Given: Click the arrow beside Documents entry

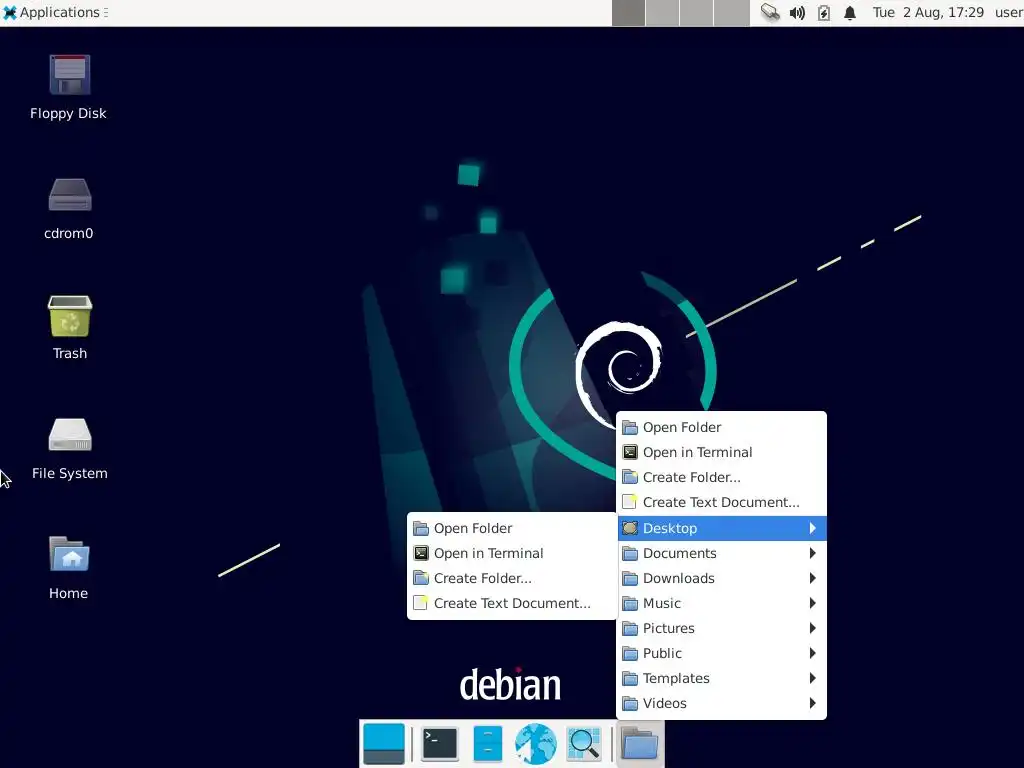Looking at the screenshot, I should coord(812,553).
